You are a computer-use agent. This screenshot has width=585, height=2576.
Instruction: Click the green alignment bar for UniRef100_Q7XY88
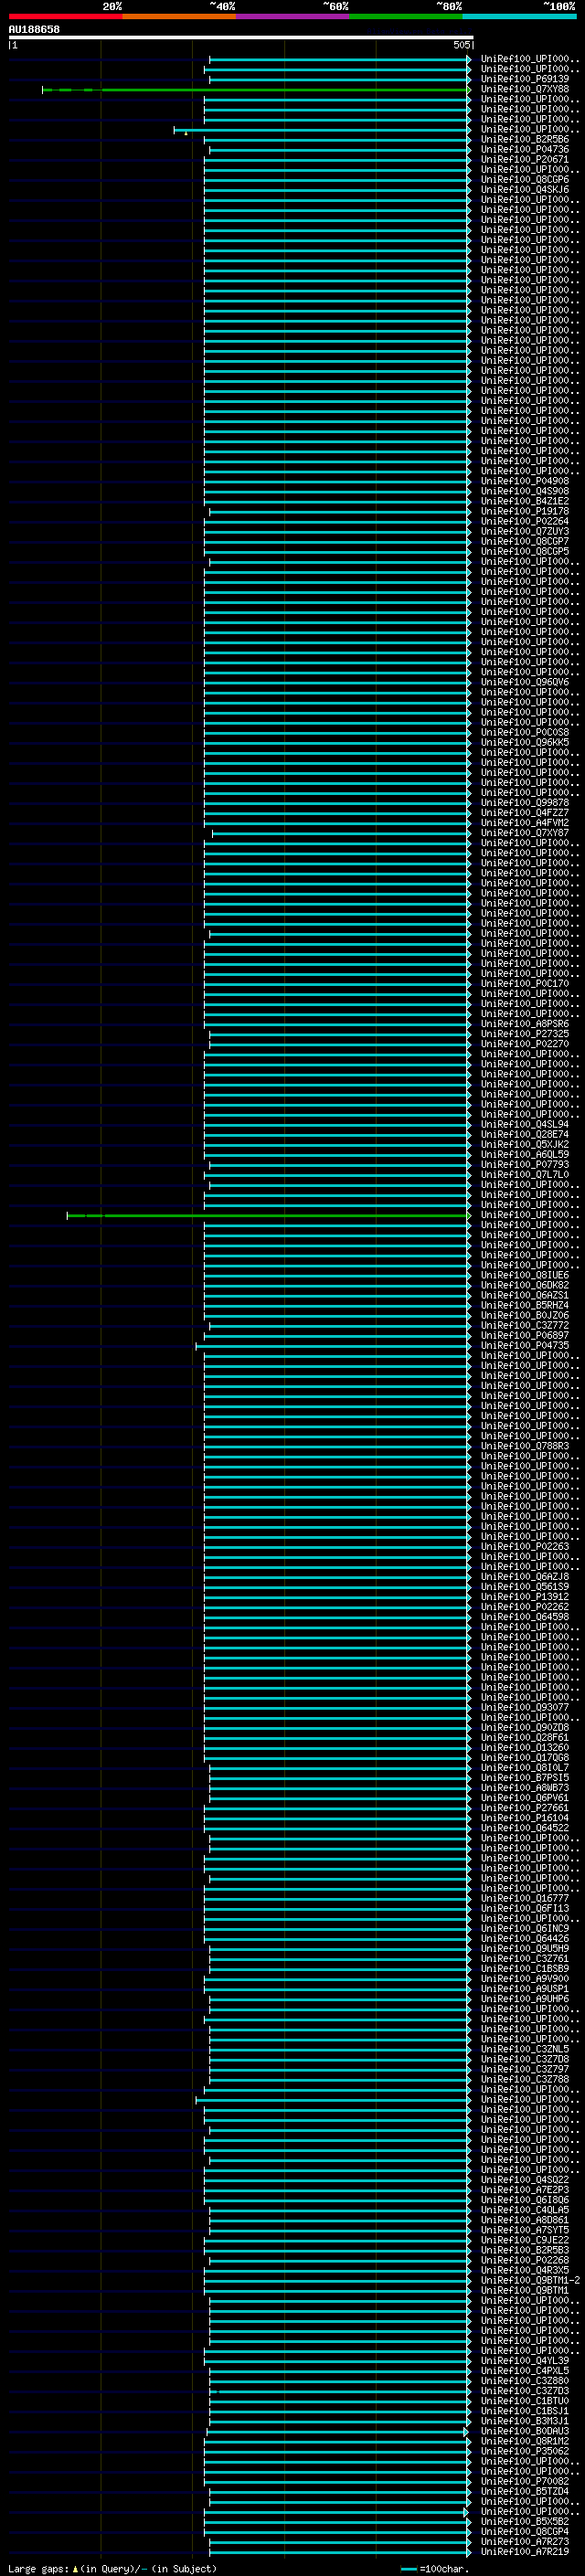pyautogui.click(x=256, y=90)
